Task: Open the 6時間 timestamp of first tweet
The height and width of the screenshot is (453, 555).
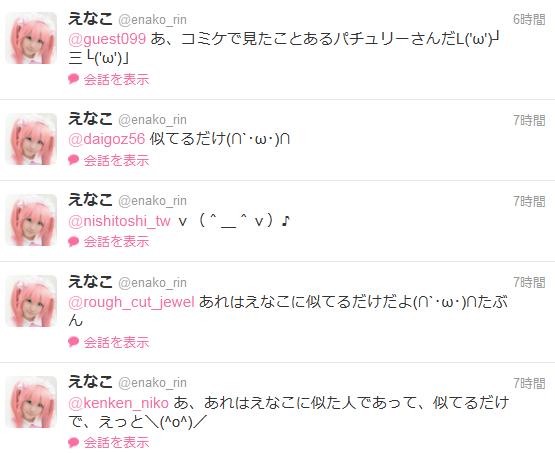Action: click(x=529, y=19)
